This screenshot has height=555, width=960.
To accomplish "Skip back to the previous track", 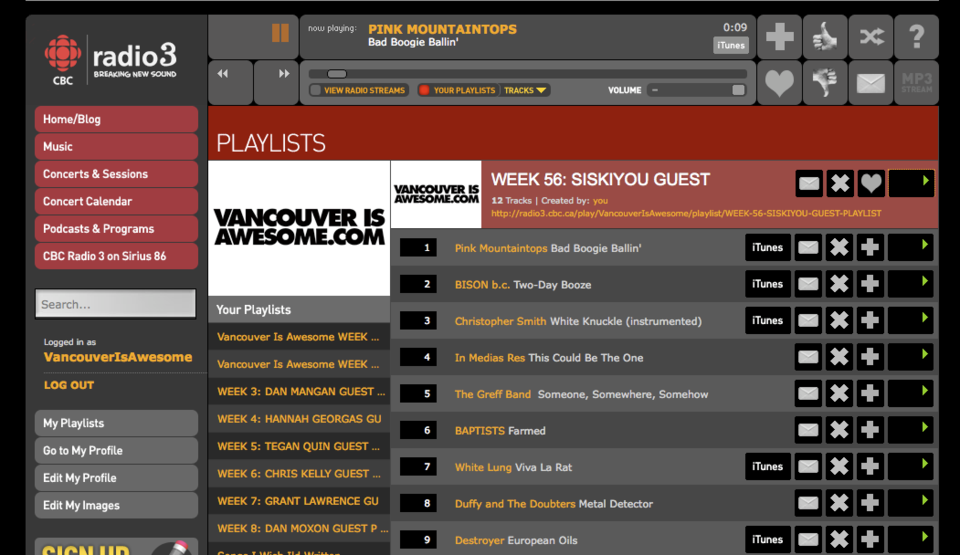I will click(x=223, y=74).
